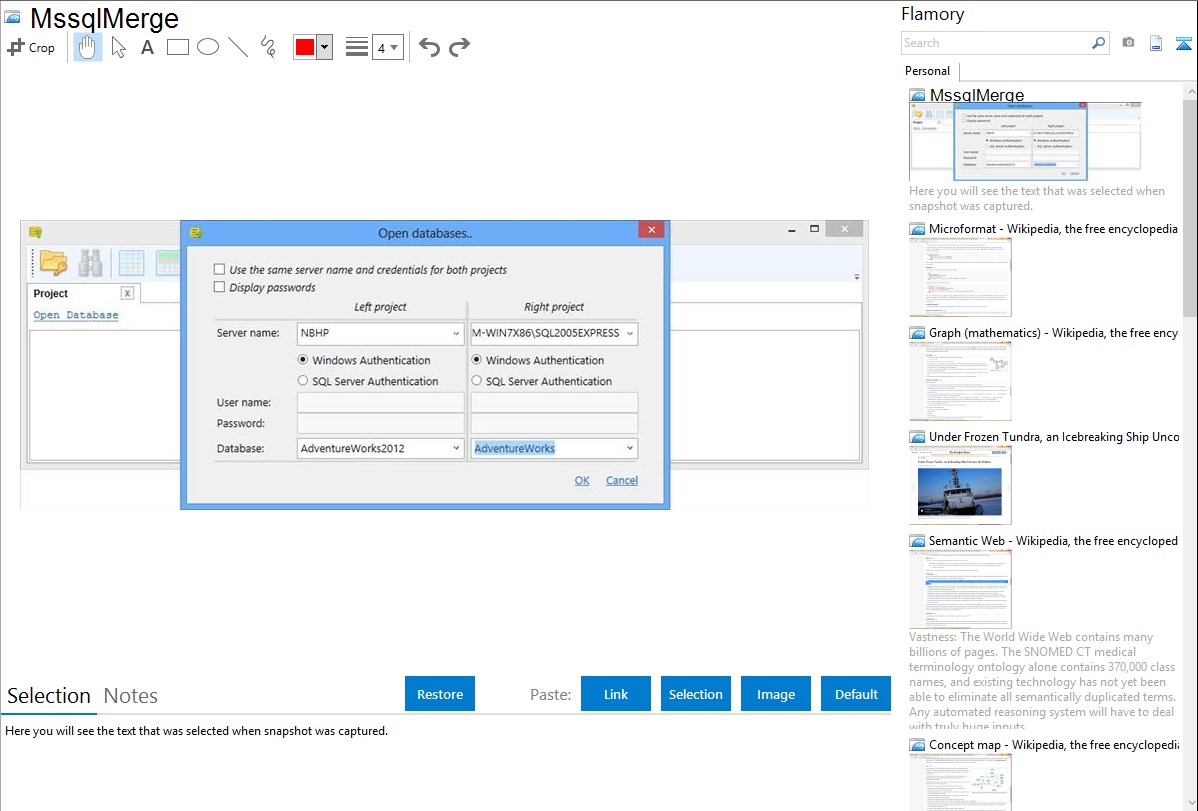This screenshot has width=1198, height=811.
Task: Click the toolbar overflow arrow
Action: tap(856, 277)
